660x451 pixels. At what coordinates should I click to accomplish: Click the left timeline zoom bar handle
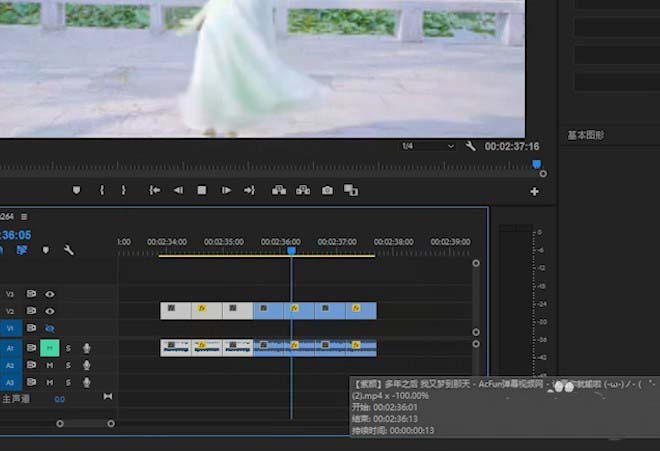click(60, 424)
